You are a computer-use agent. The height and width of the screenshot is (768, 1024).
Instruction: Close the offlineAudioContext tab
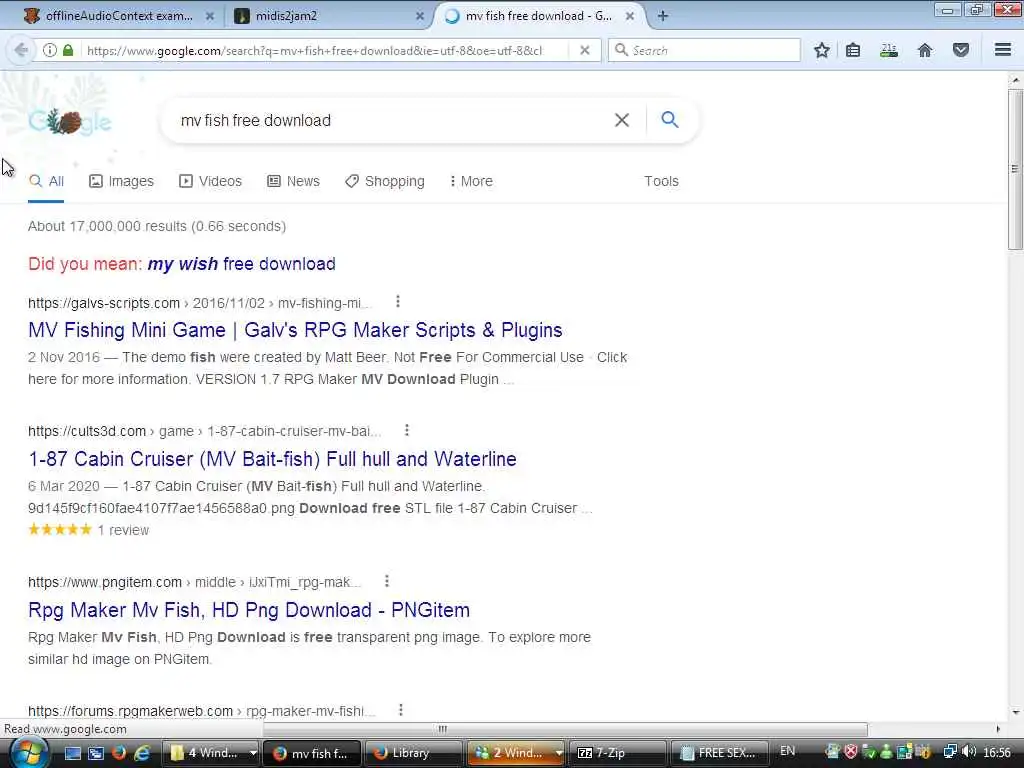click(x=210, y=16)
